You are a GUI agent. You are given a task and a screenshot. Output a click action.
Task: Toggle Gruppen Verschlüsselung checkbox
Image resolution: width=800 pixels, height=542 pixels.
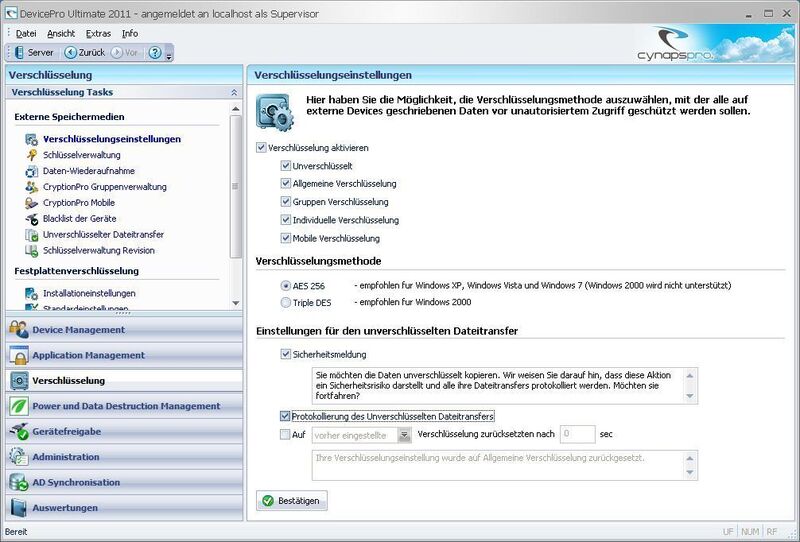286,202
